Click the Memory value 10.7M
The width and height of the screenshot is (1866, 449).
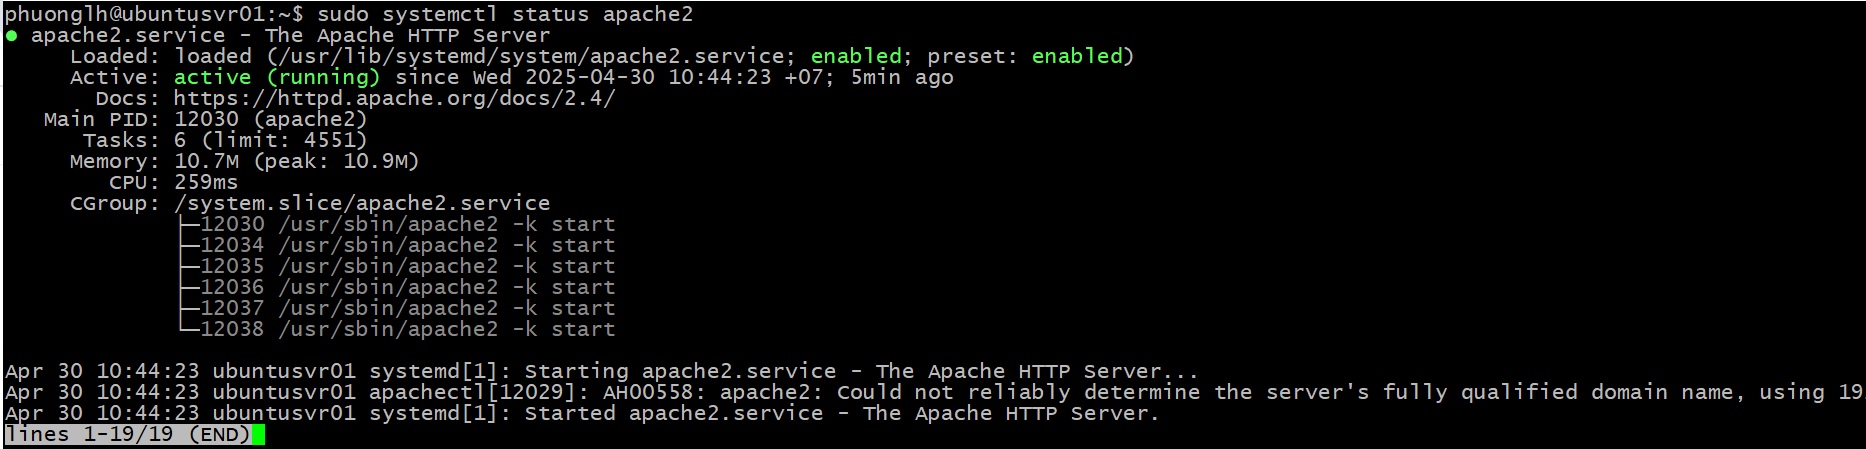click(x=206, y=162)
